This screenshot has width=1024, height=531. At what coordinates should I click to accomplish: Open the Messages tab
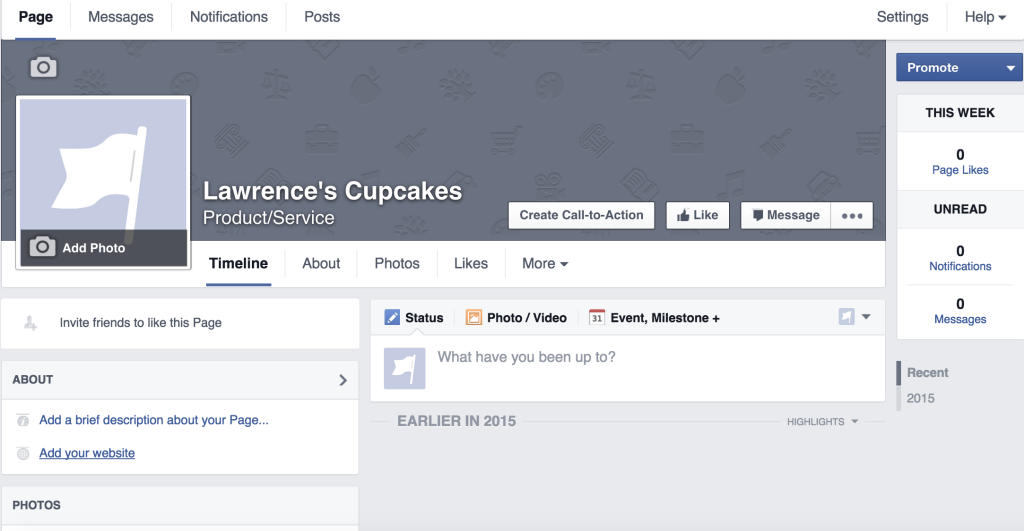[121, 17]
